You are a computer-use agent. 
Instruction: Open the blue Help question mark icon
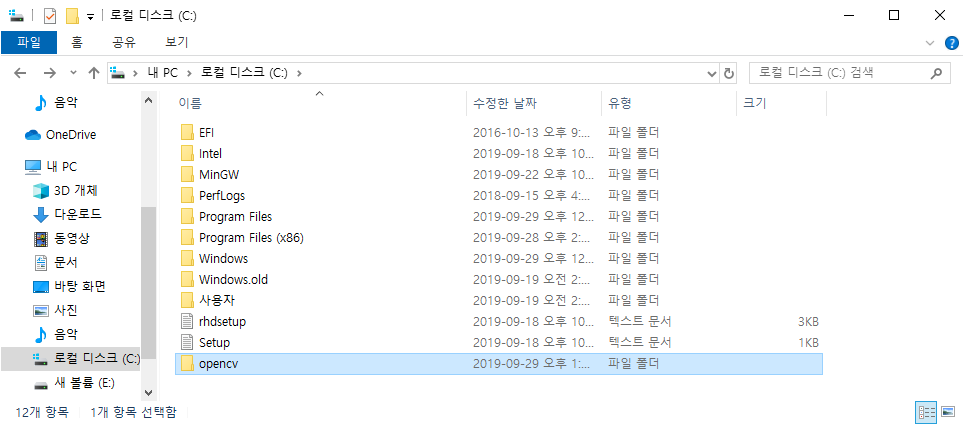coord(951,43)
